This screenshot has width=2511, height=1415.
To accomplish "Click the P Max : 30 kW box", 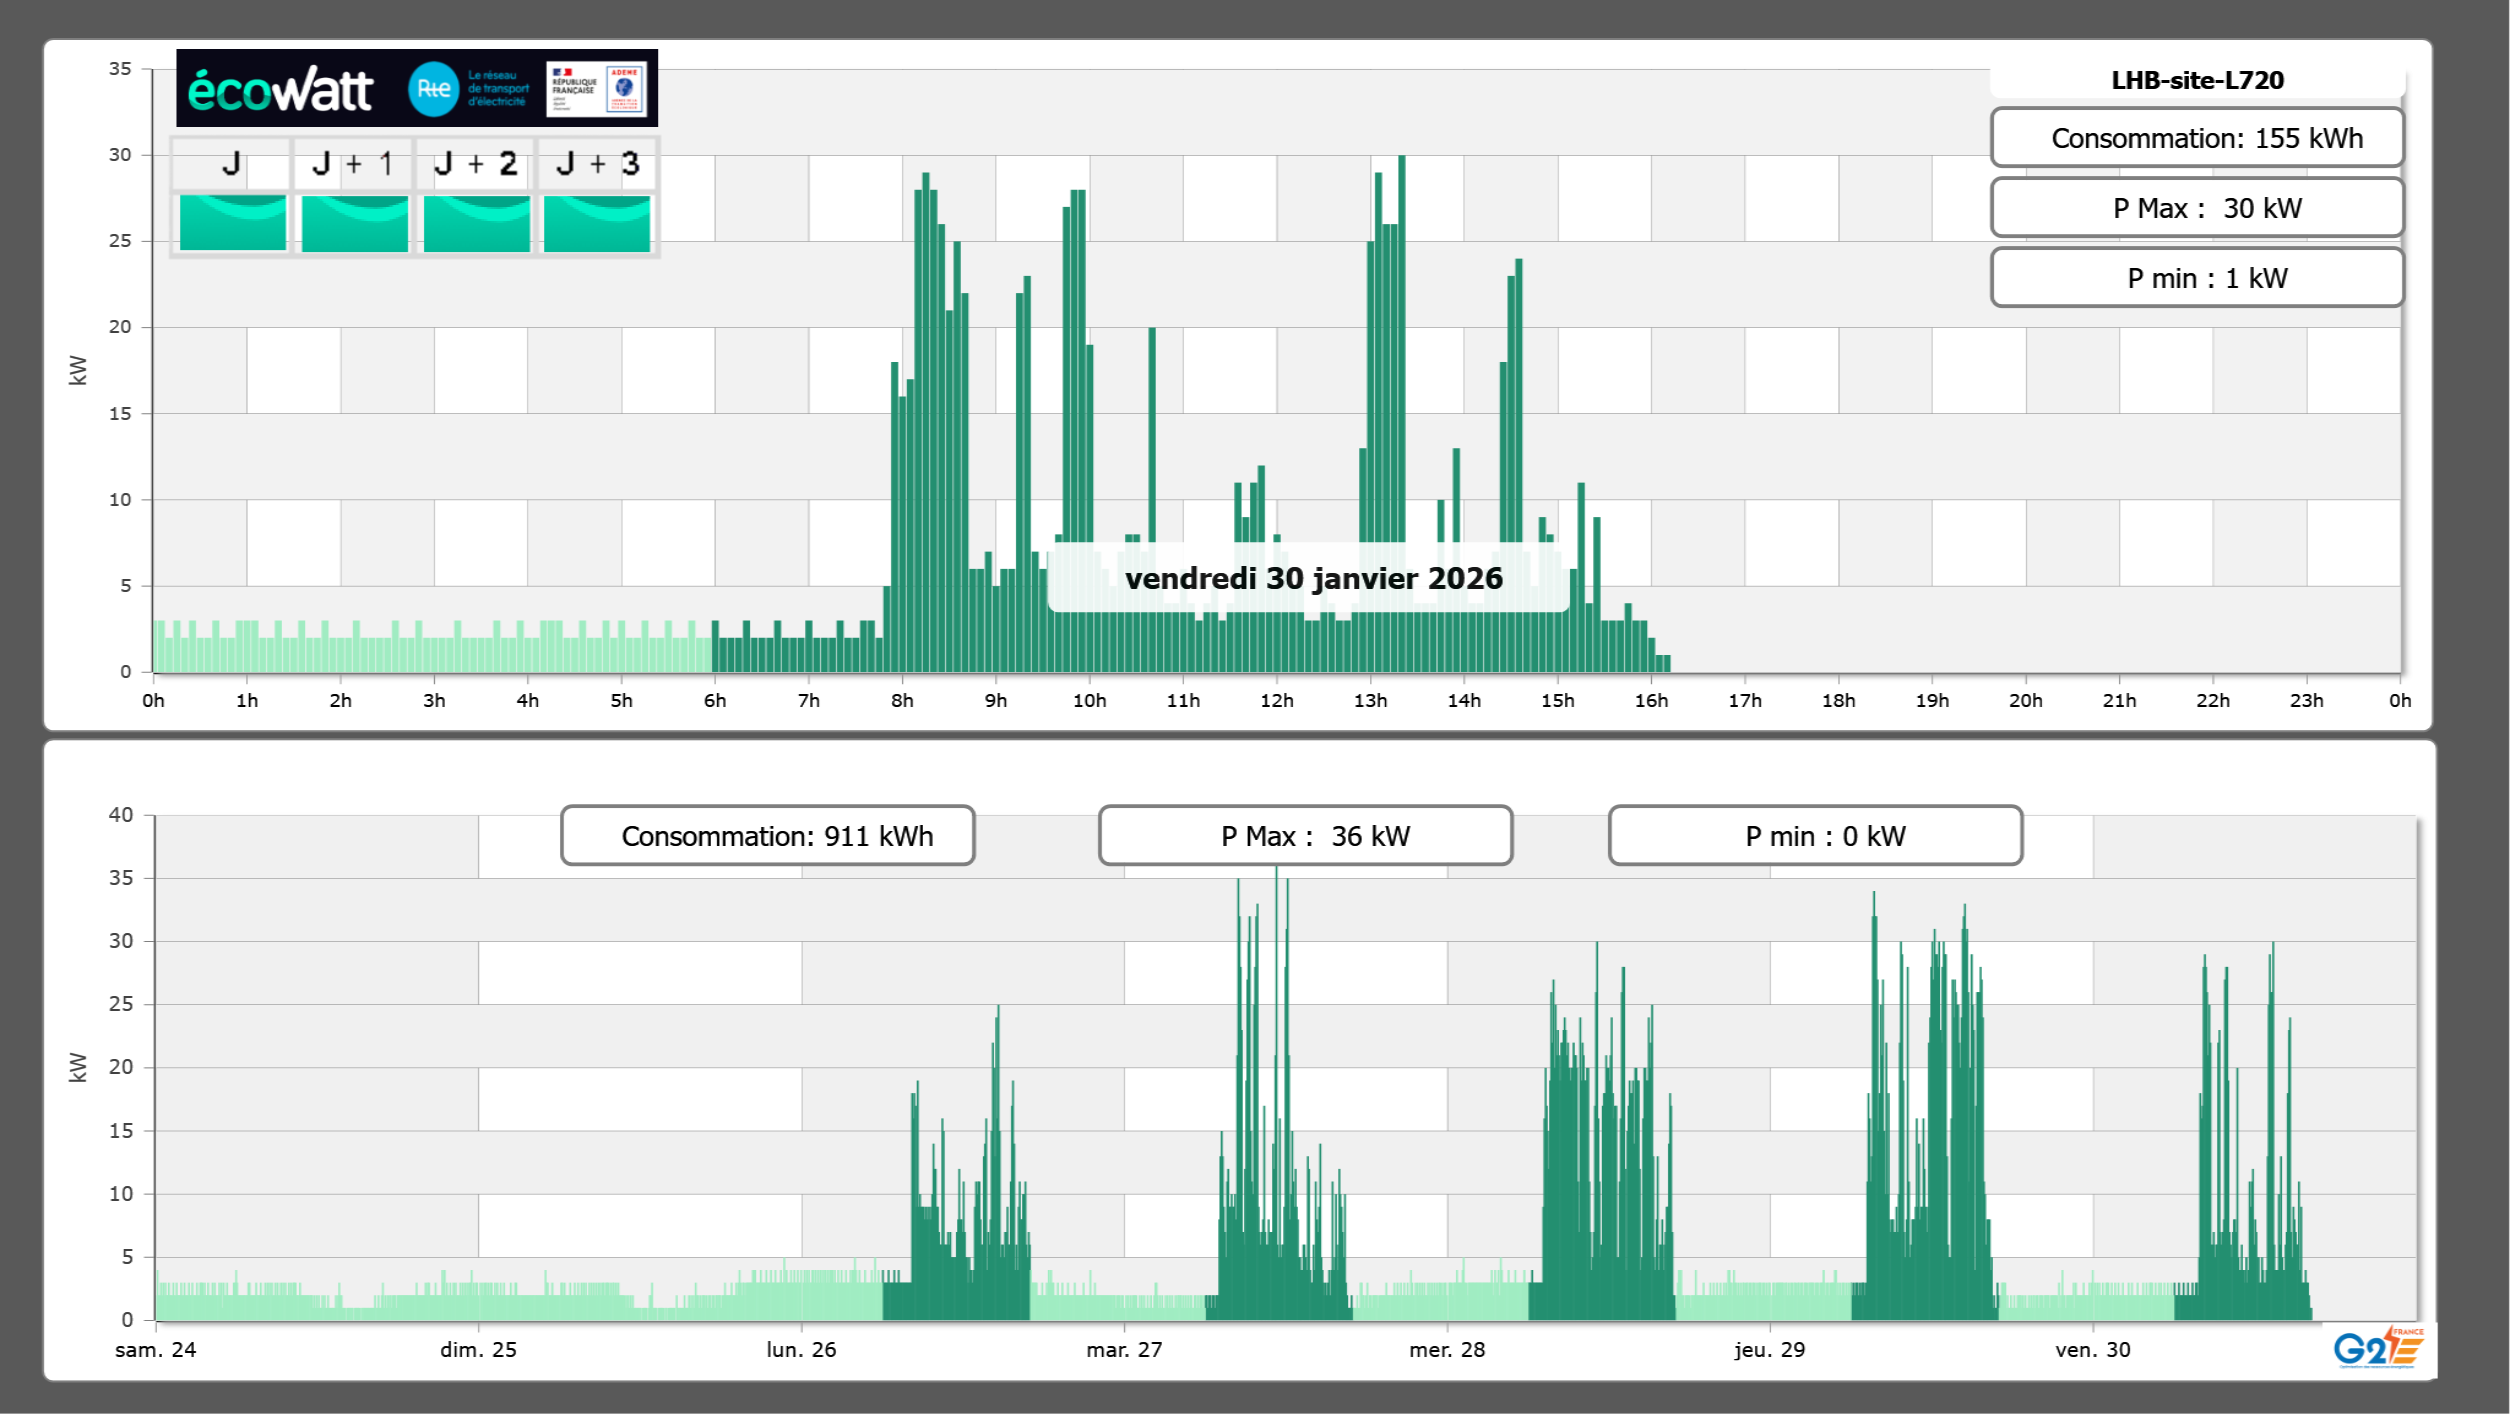I will 2196,208.
